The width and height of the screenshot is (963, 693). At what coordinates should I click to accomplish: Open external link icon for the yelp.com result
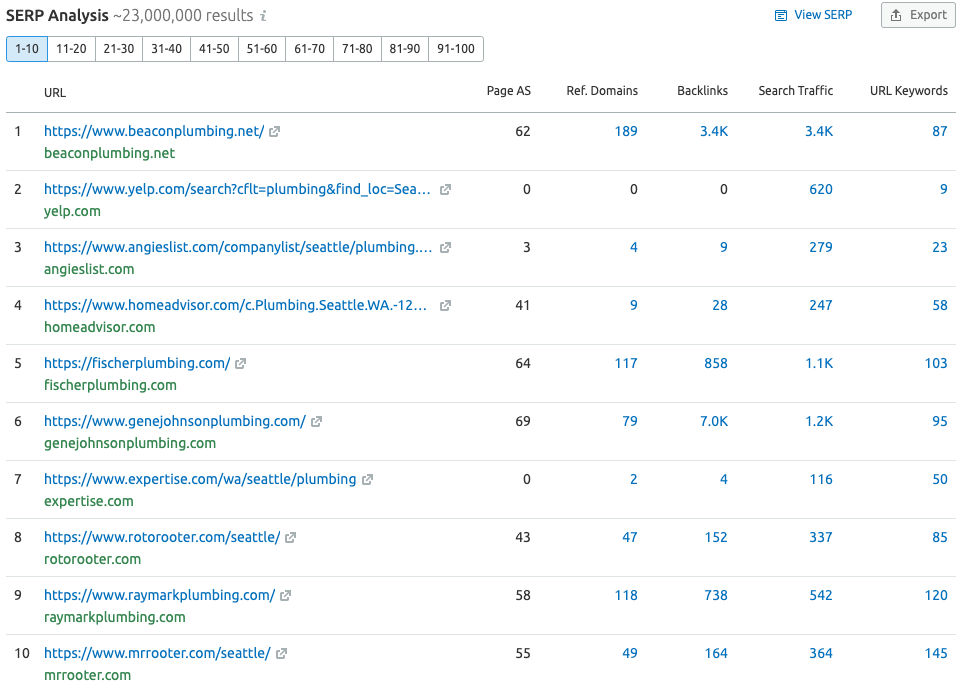445,190
